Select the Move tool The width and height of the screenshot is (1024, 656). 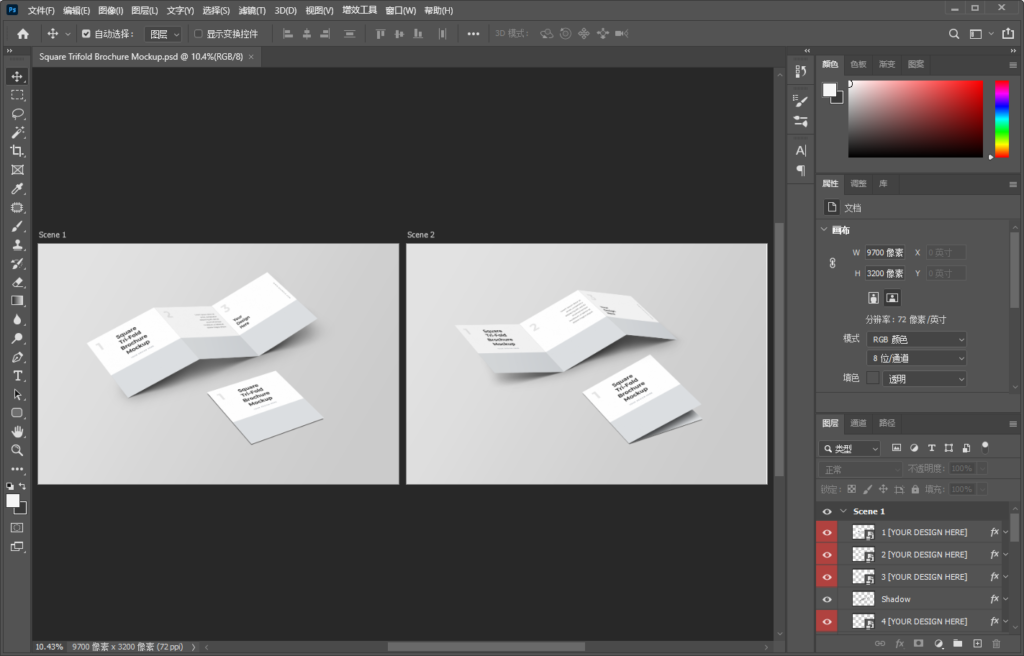click(x=17, y=76)
